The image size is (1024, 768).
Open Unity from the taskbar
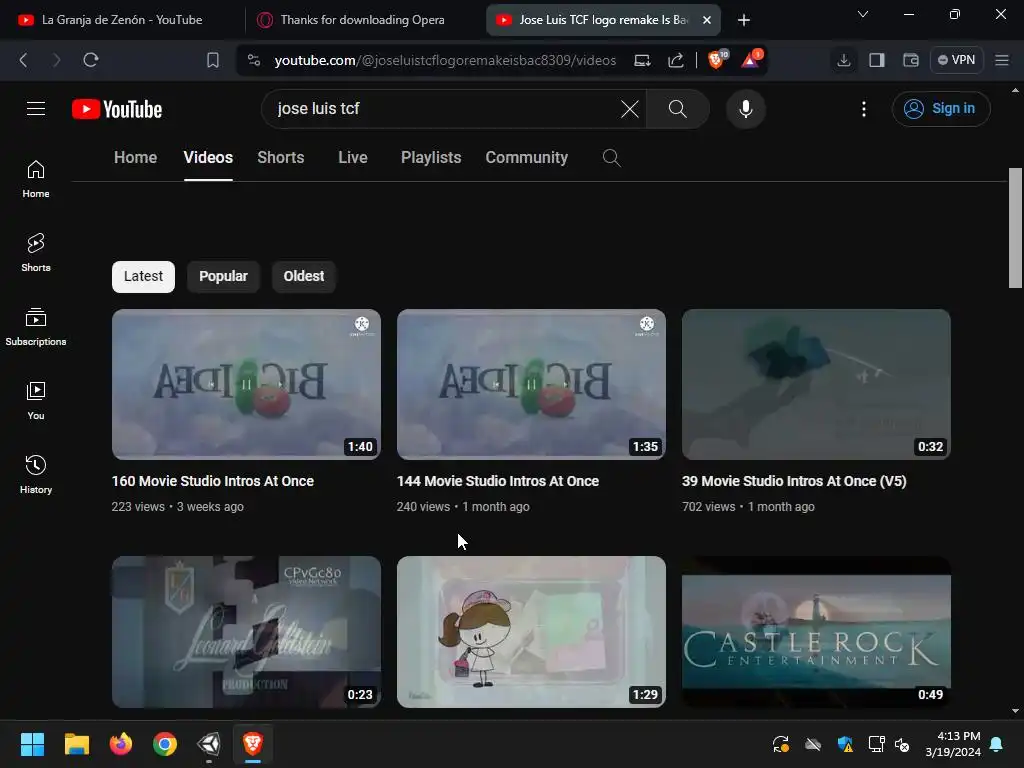(x=209, y=744)
